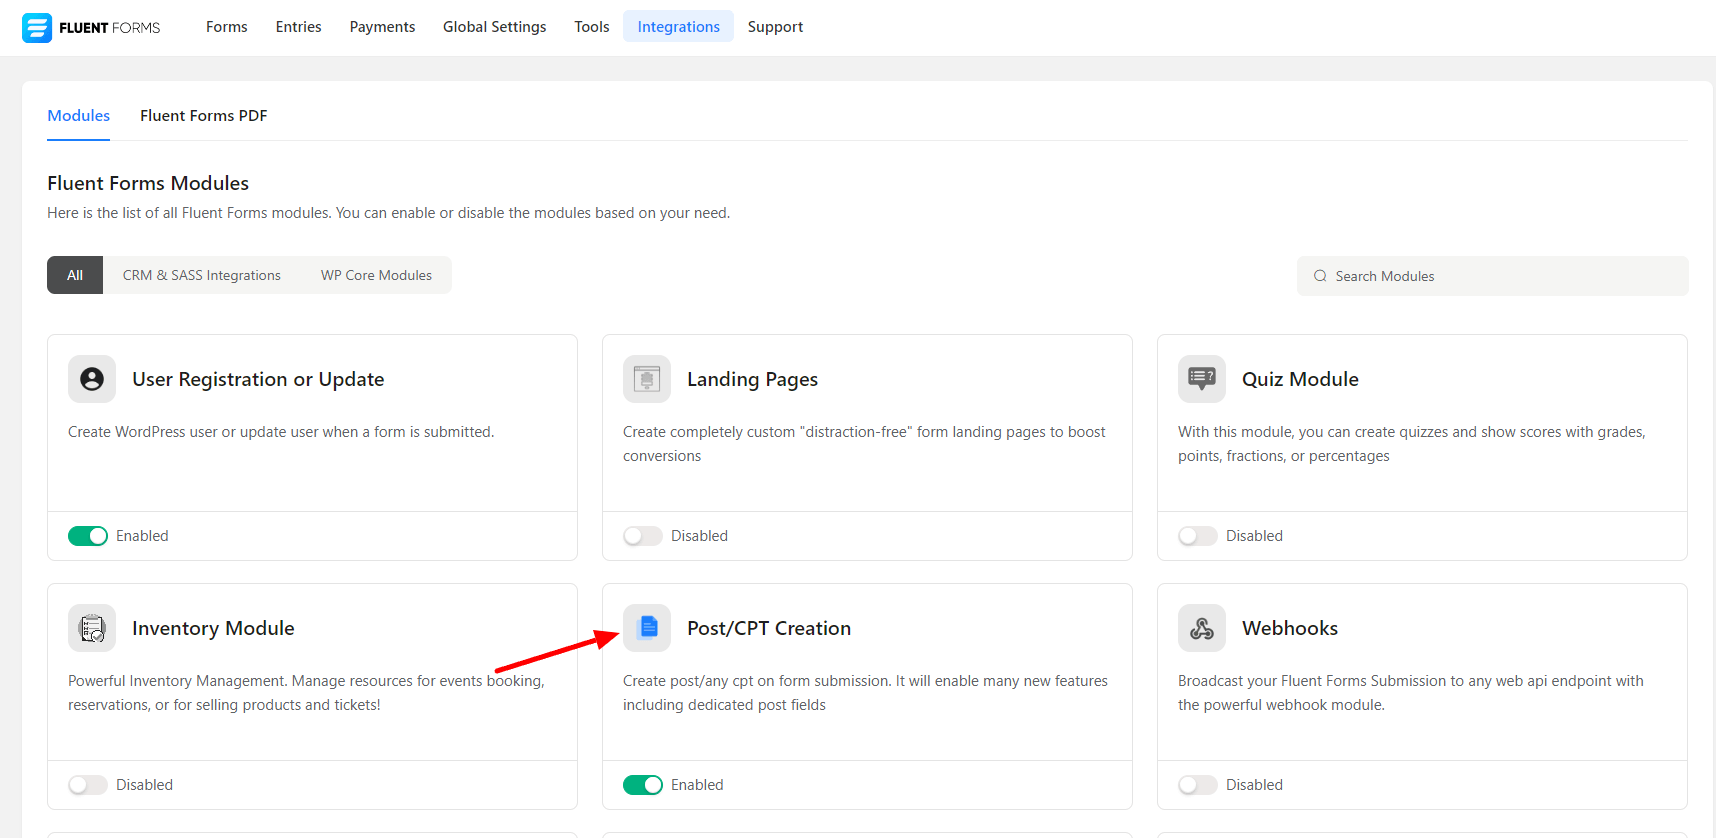Disable the User Registration or Update module
The width and height of the screenshot is (1716, 838).
88,536
